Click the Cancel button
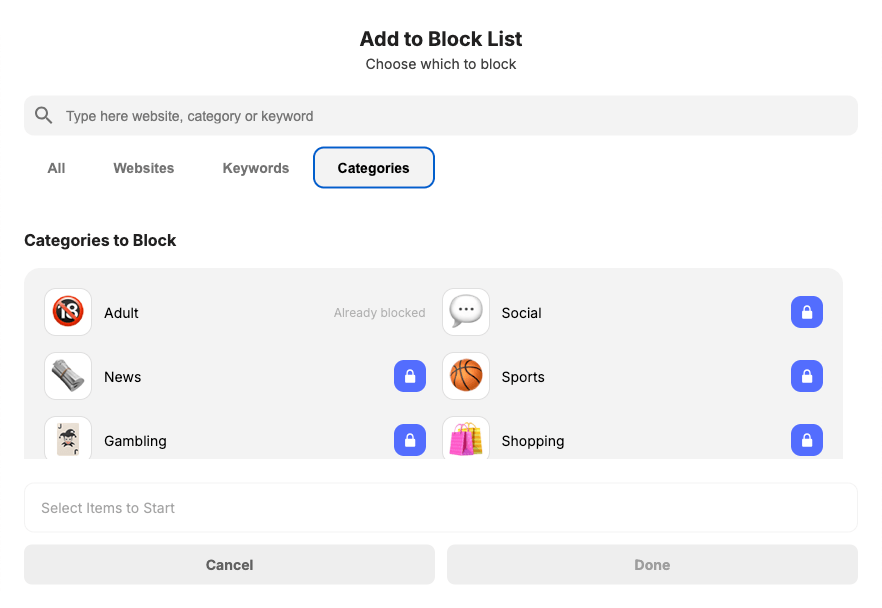This screenshot has width=882, height=608. (x=229, y=564)
